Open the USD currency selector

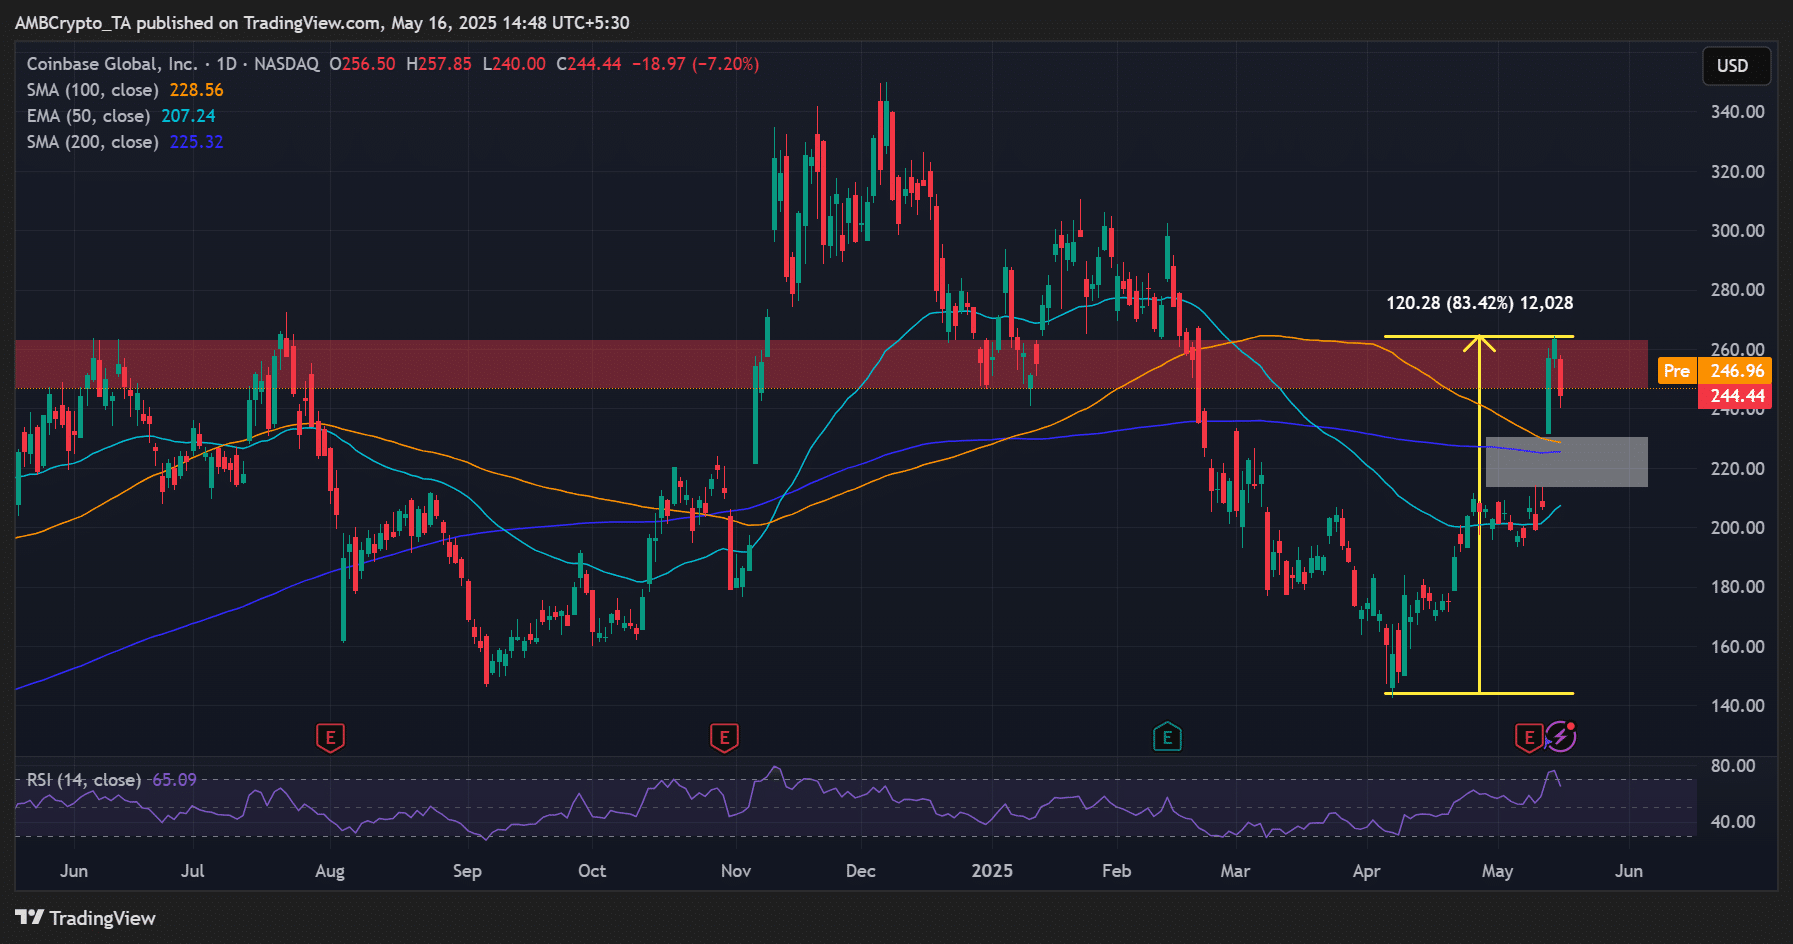point(1736,66)
